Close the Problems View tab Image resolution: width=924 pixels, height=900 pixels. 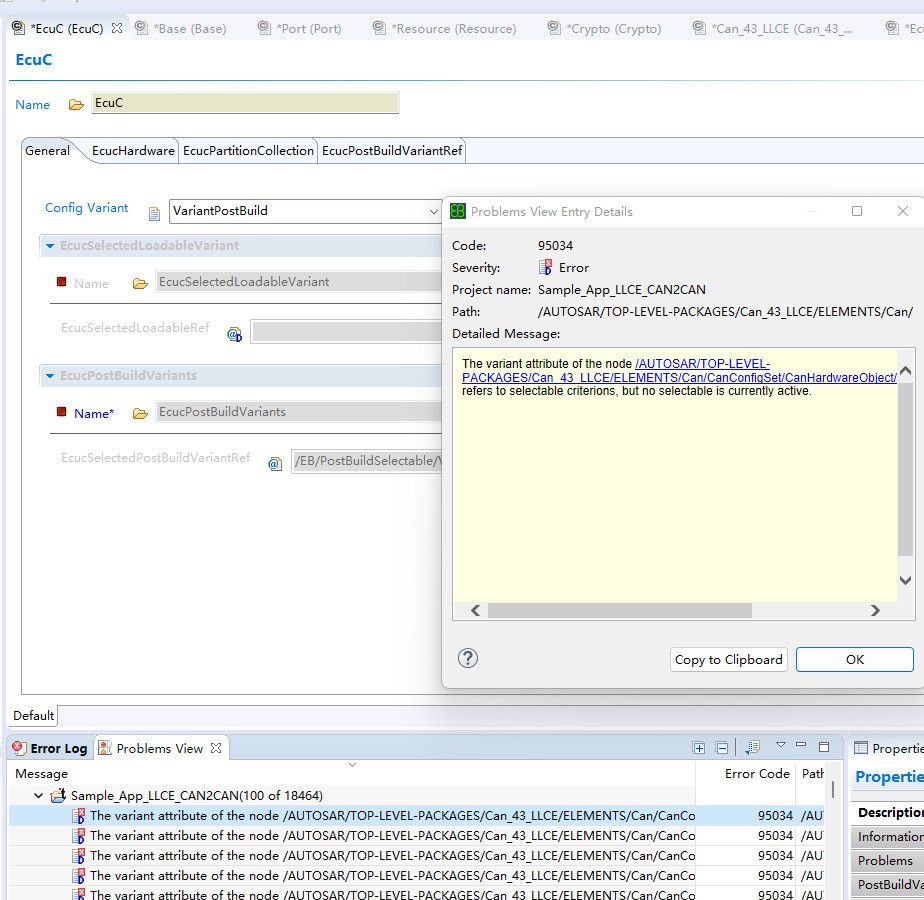(x=216, y=747)
